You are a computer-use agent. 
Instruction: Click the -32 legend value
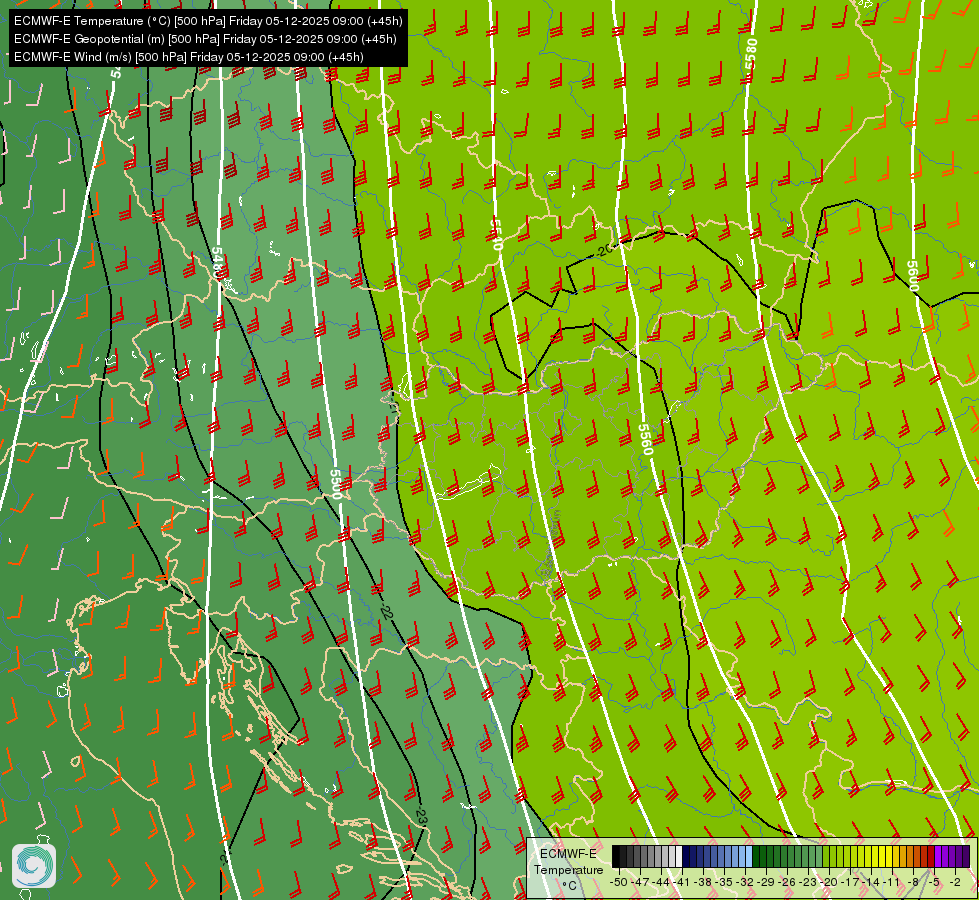[x=745, y=882]
